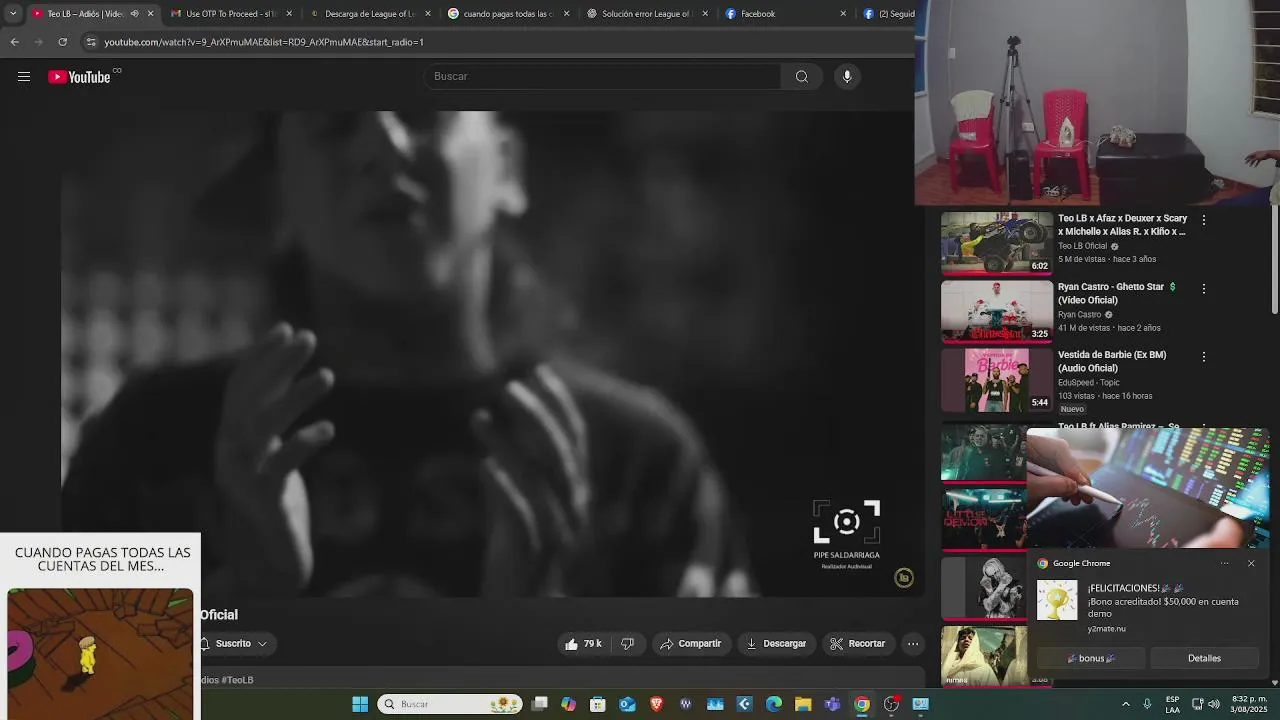Switch to the Use OTP To Proceed Gmail tab

(x=229, y=14)
